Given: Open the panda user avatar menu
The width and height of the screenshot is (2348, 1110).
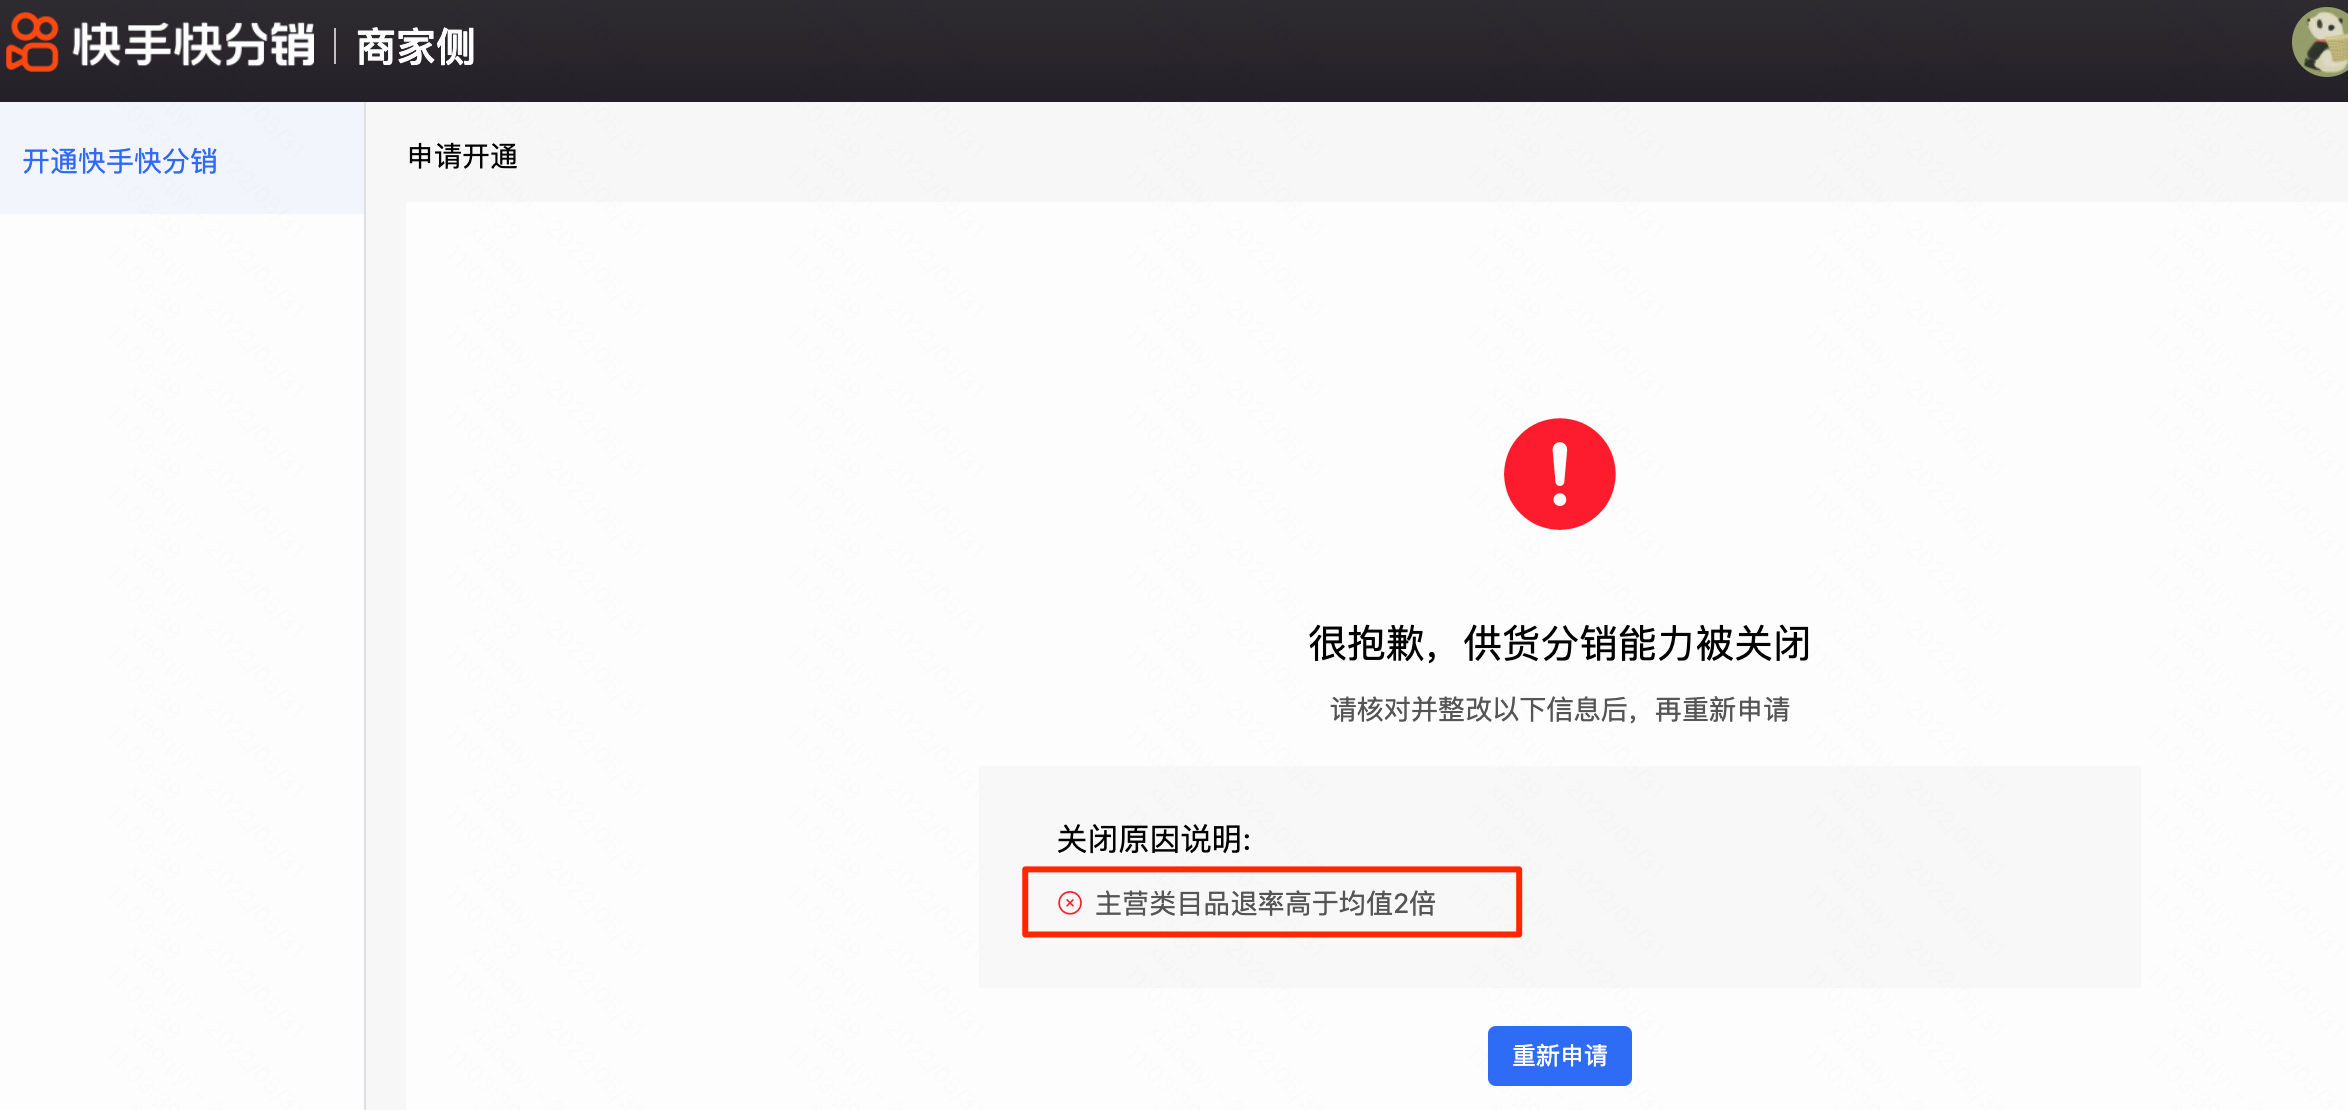Looking at the screenshot, I should 2322,42.
